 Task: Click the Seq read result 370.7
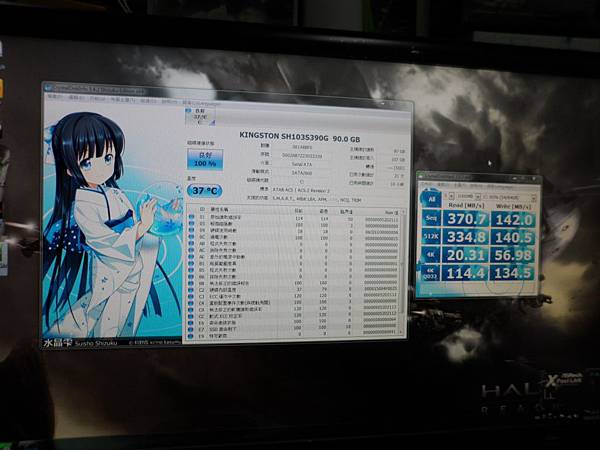[x=466, y=219]
